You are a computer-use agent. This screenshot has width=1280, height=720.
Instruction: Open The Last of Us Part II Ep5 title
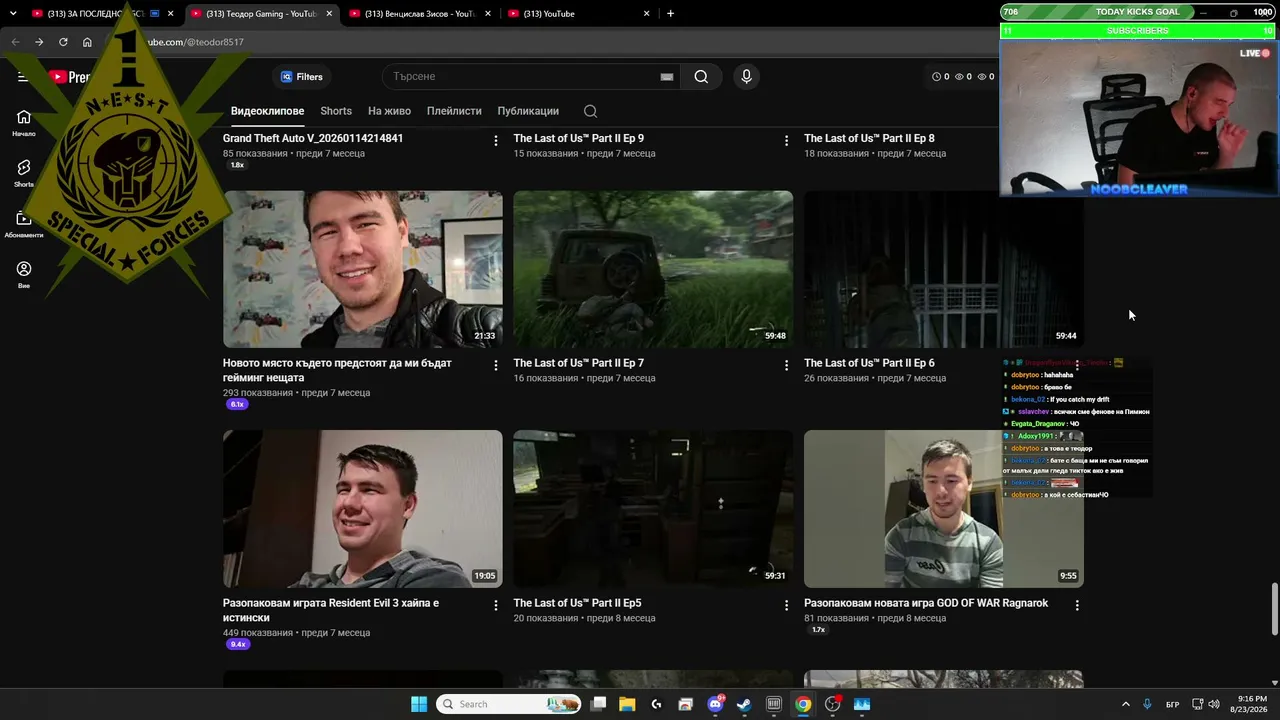point(577,603)
